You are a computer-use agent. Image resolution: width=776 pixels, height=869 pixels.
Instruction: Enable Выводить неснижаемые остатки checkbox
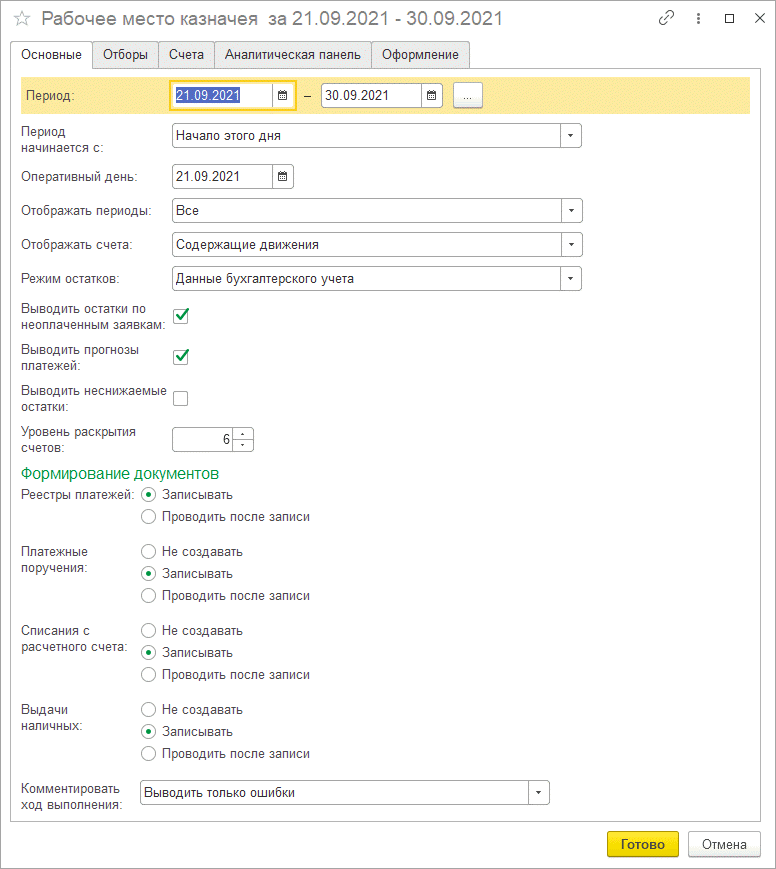[181, 398]
